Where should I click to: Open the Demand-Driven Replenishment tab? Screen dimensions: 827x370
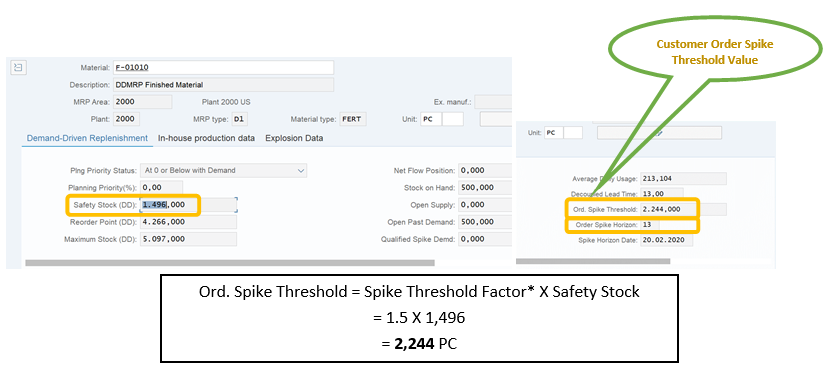click(87, 138)
